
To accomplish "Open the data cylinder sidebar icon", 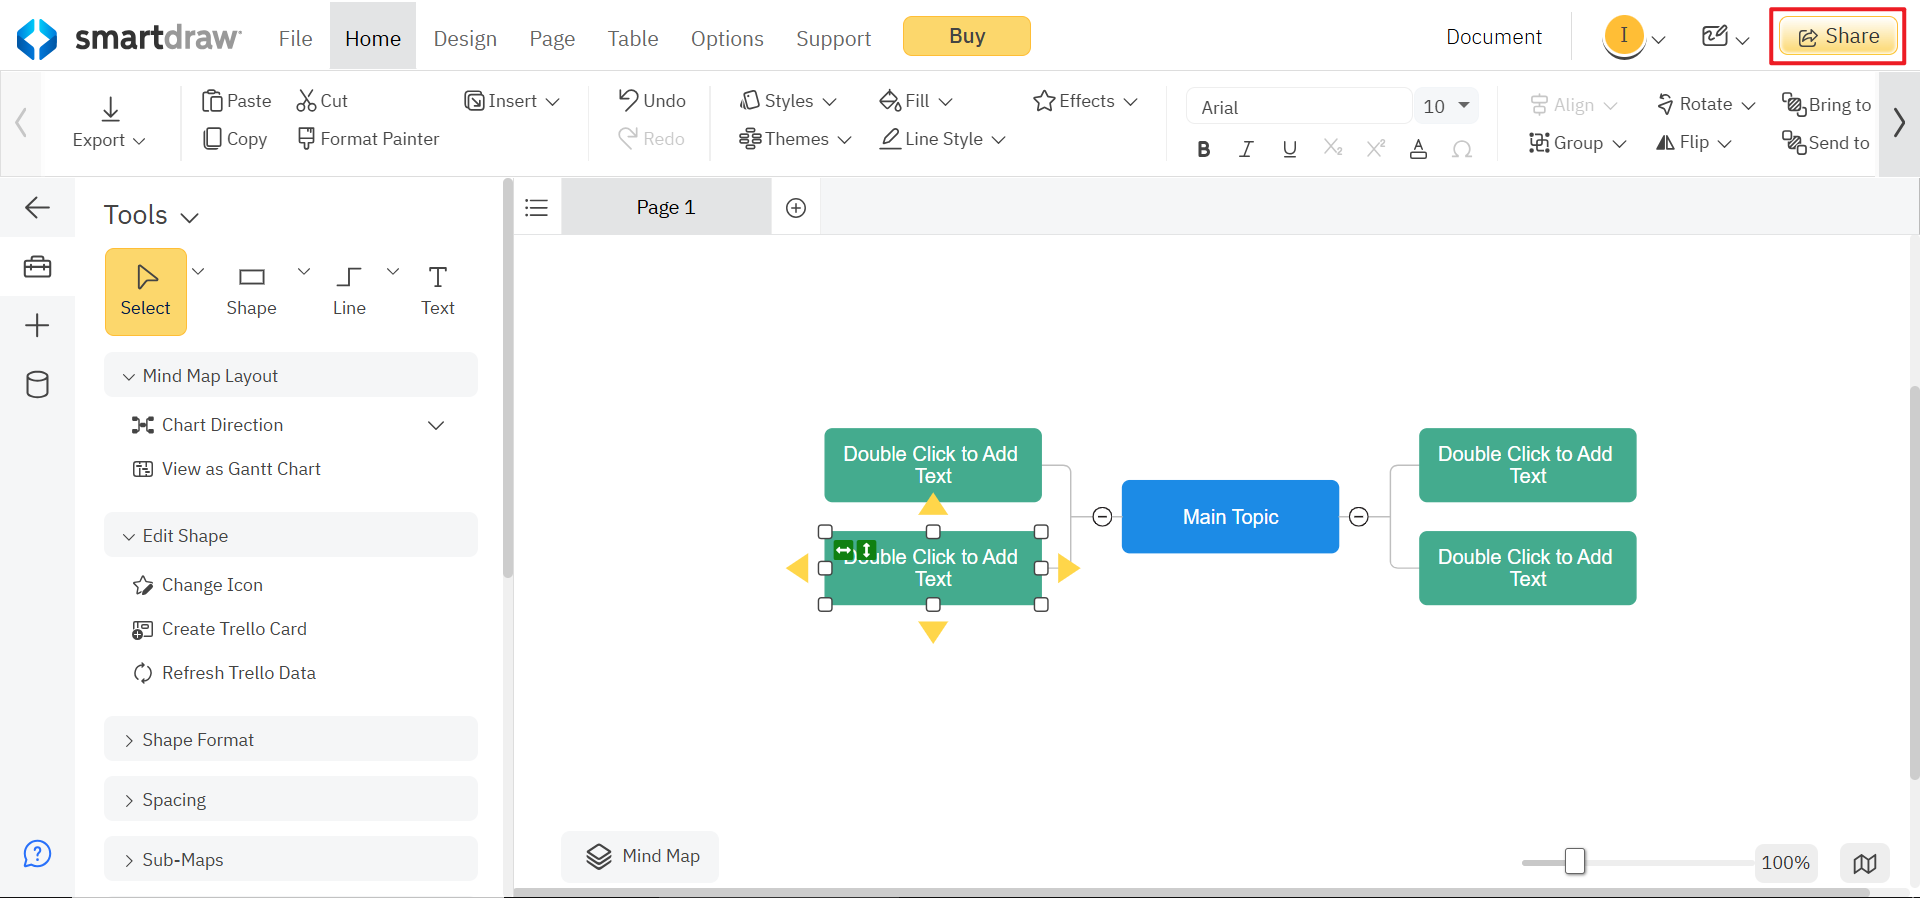I will click(37, 384).
